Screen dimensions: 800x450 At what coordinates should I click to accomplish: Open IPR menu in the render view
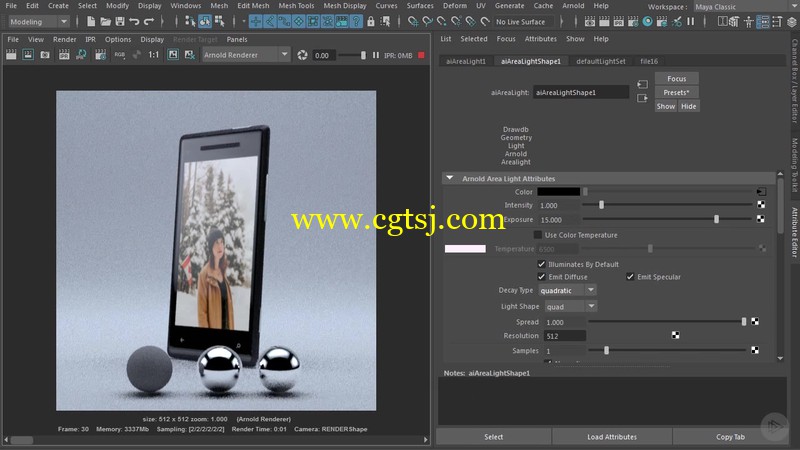(90, 39)
